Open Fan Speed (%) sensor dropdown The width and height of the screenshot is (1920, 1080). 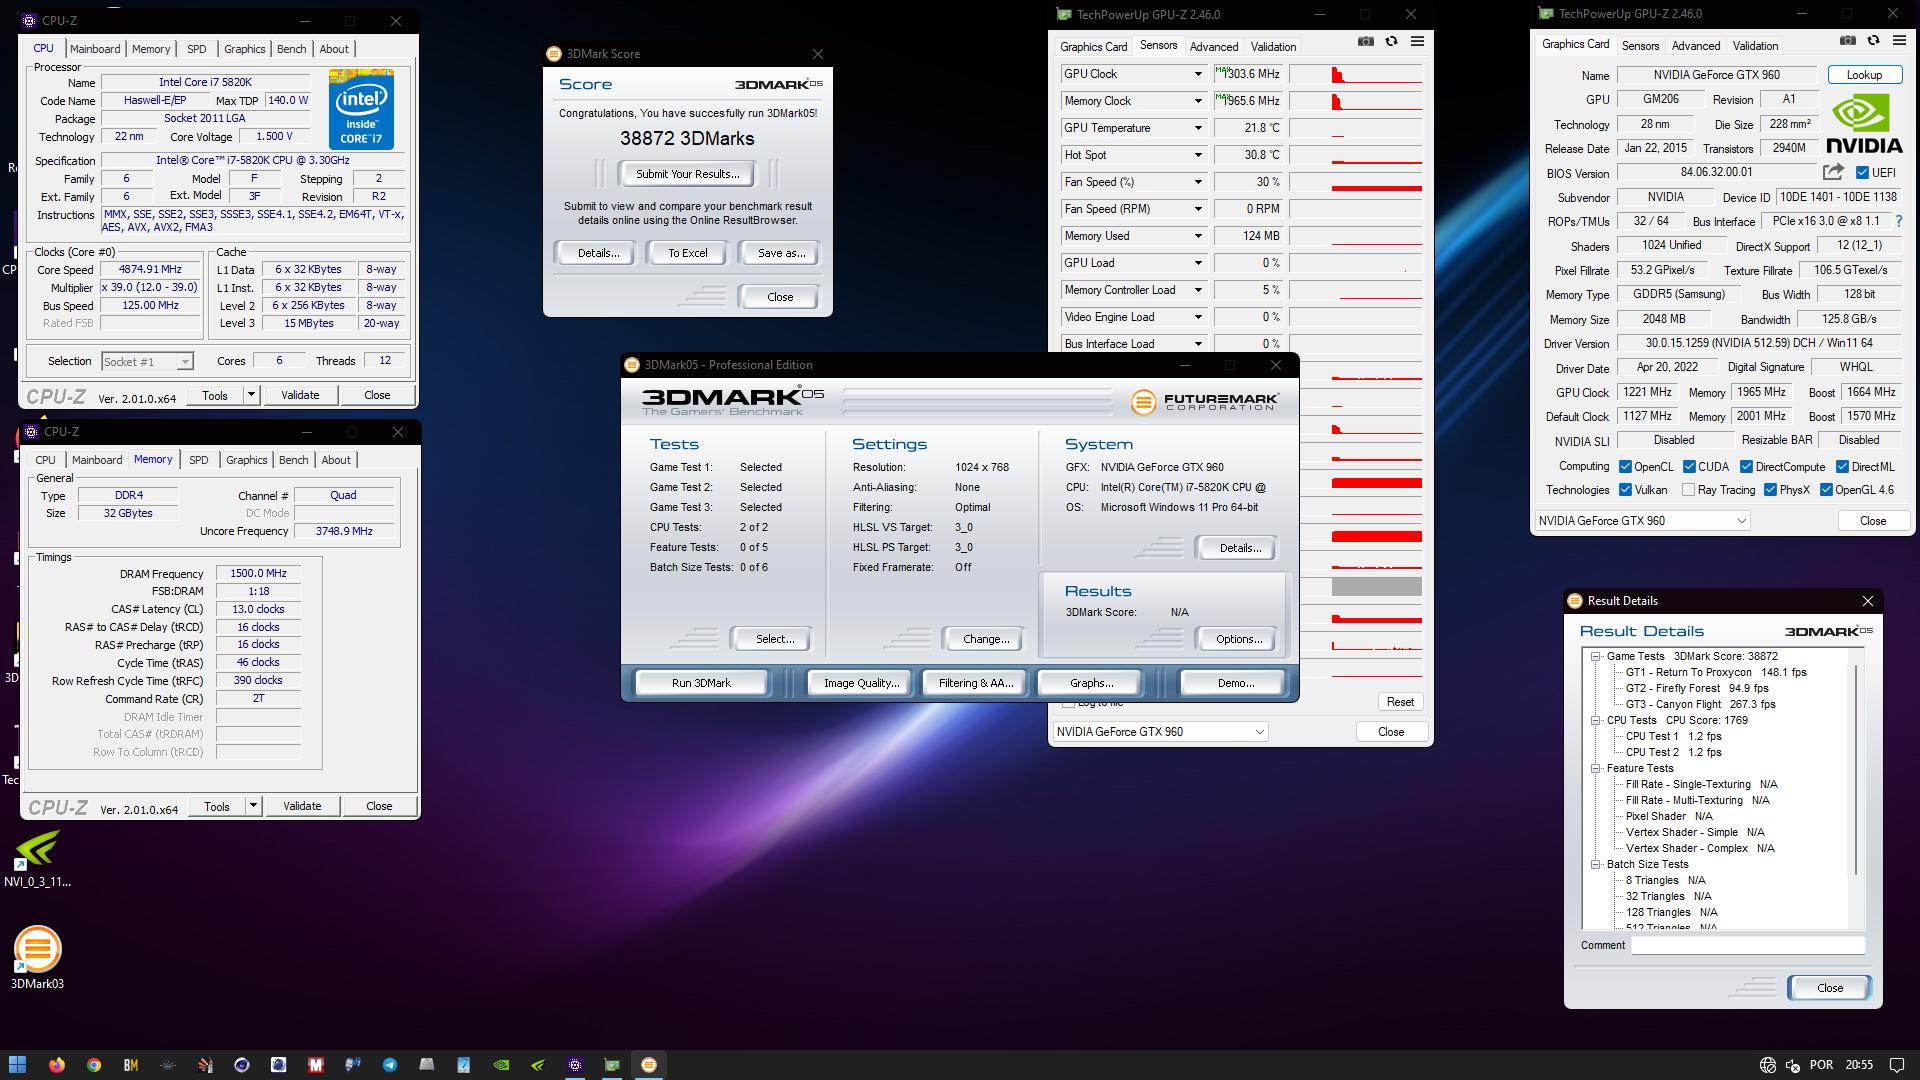(1197, 182)
